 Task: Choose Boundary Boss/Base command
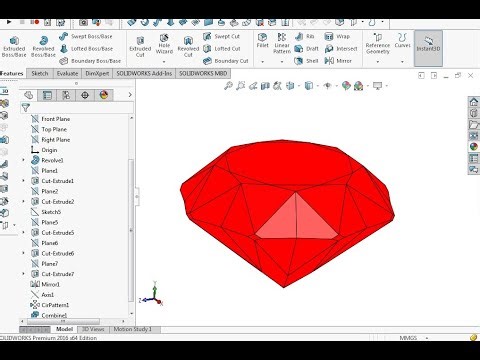tap(90, 61)
